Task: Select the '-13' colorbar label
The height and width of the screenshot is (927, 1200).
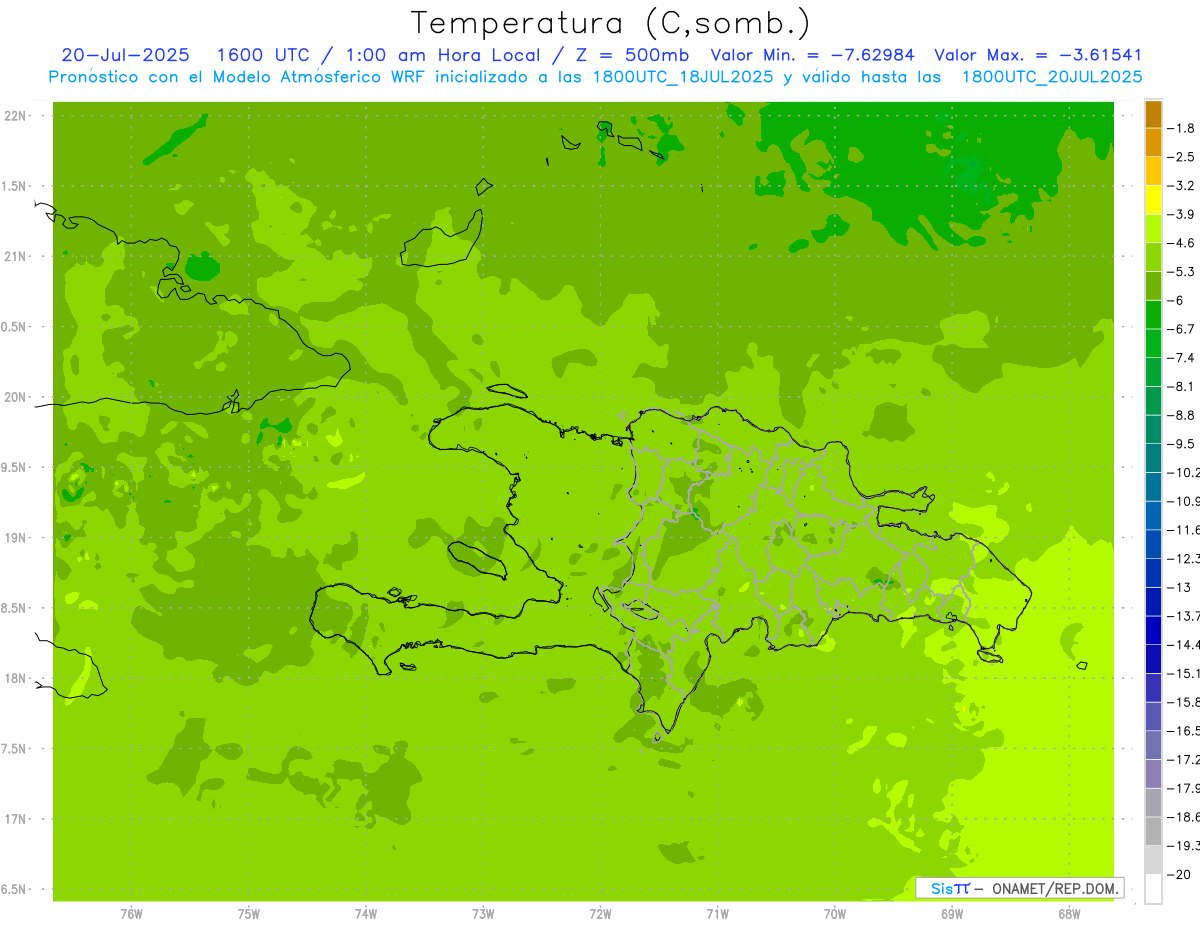Action: [x=1180, y=587]
